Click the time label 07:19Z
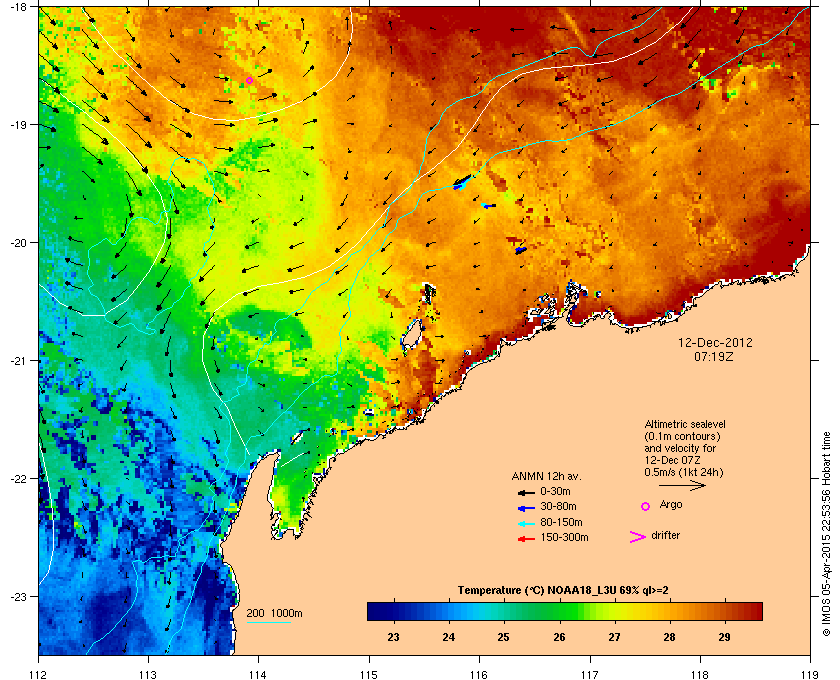The height and width of the screenshot is (680, 840). (x=714, y=356)
